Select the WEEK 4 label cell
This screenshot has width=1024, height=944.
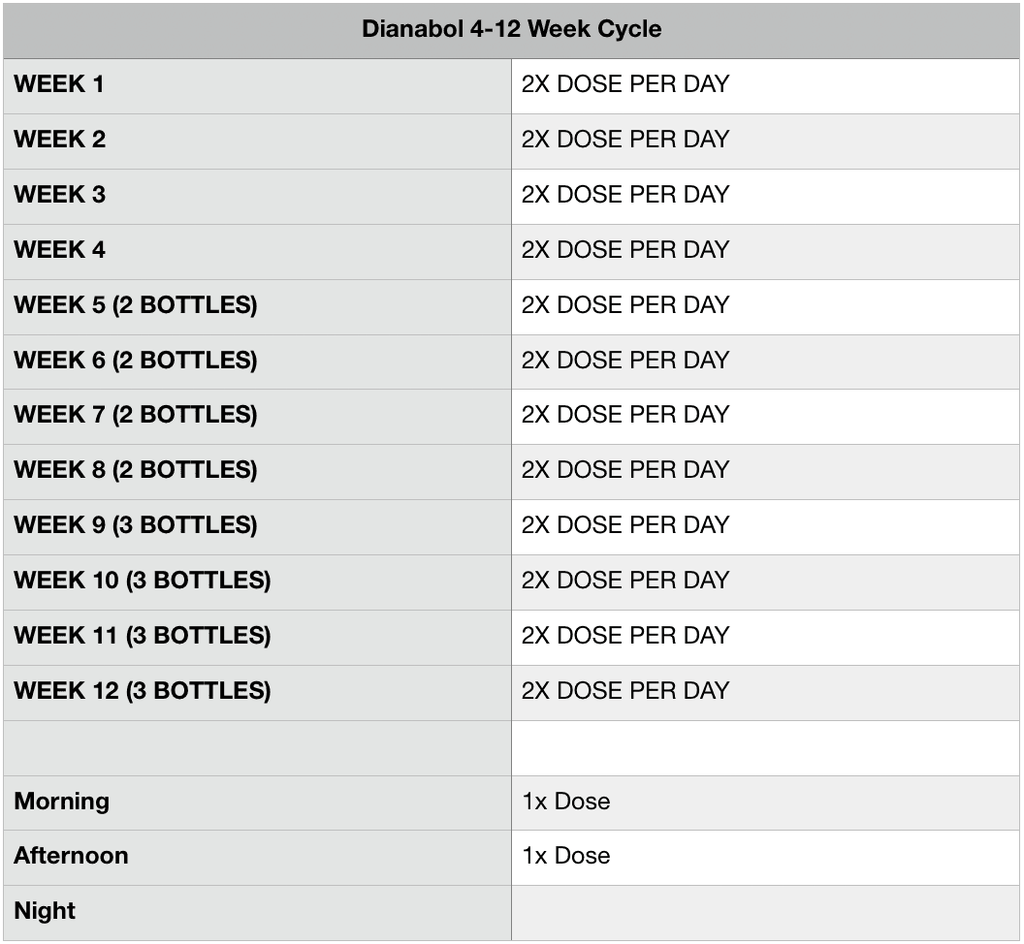tap(60, 250)
